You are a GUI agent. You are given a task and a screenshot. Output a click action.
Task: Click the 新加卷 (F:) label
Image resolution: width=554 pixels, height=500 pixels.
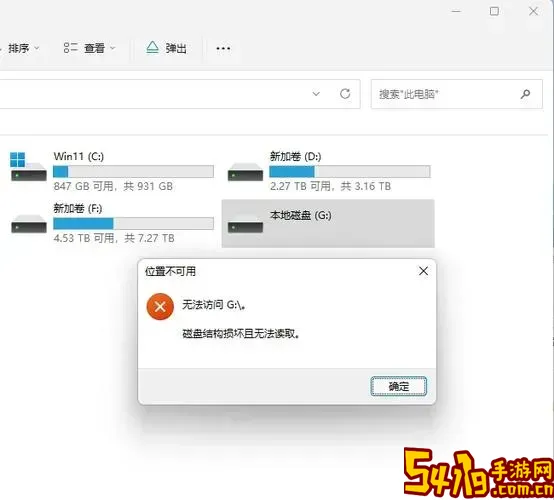pyautogui.click(x=78, y=208)
